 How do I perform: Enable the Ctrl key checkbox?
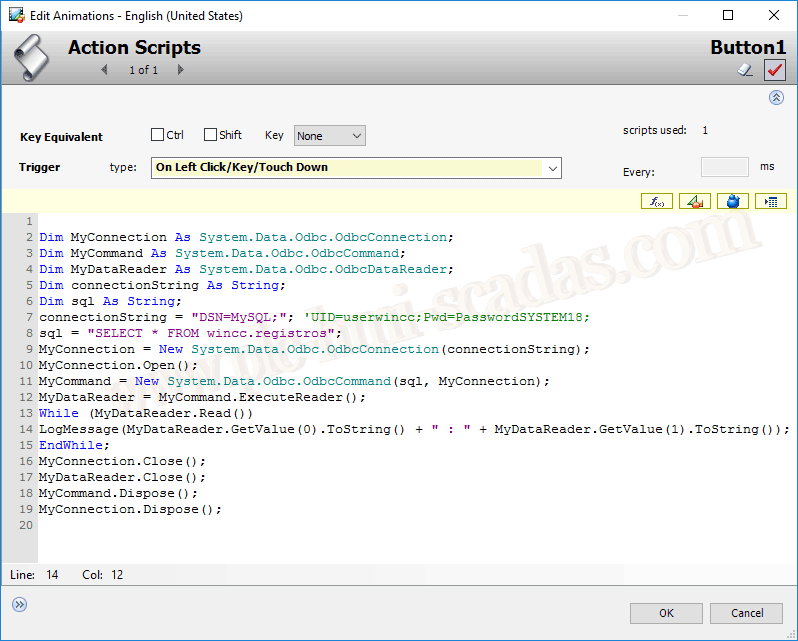pyautogui.click(x=157, y=135)
